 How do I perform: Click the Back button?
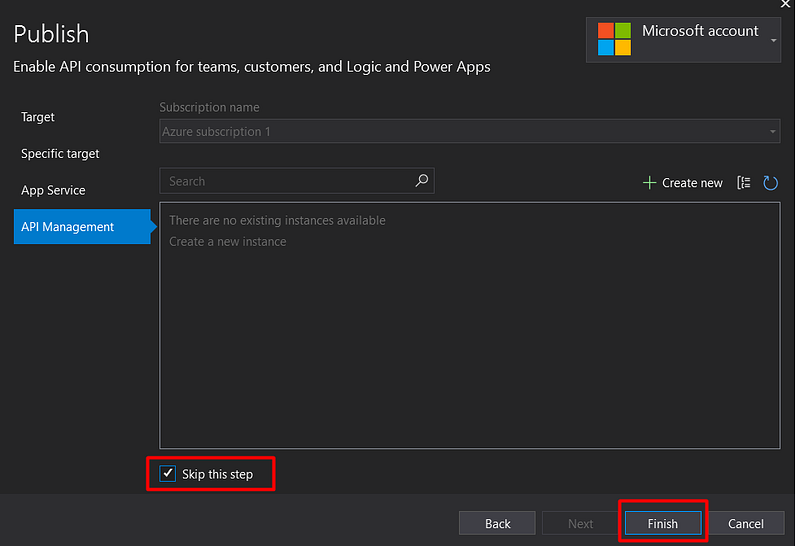click(497, 523)
